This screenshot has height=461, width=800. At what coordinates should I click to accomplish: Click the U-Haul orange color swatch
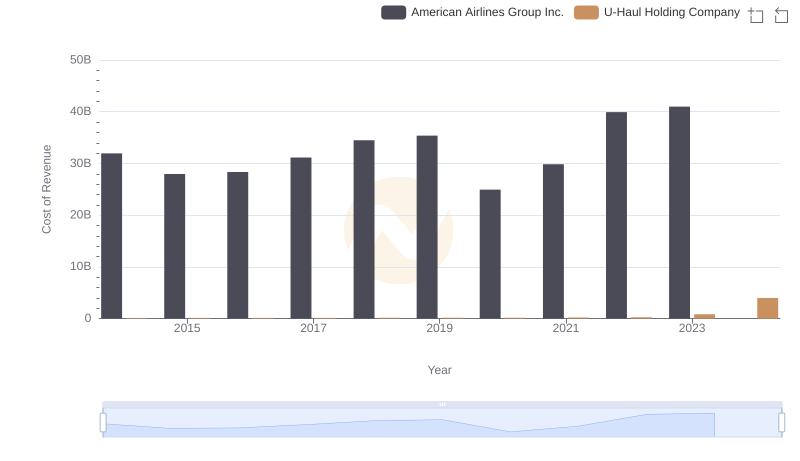pyautogui.click(x=586, y=12)
